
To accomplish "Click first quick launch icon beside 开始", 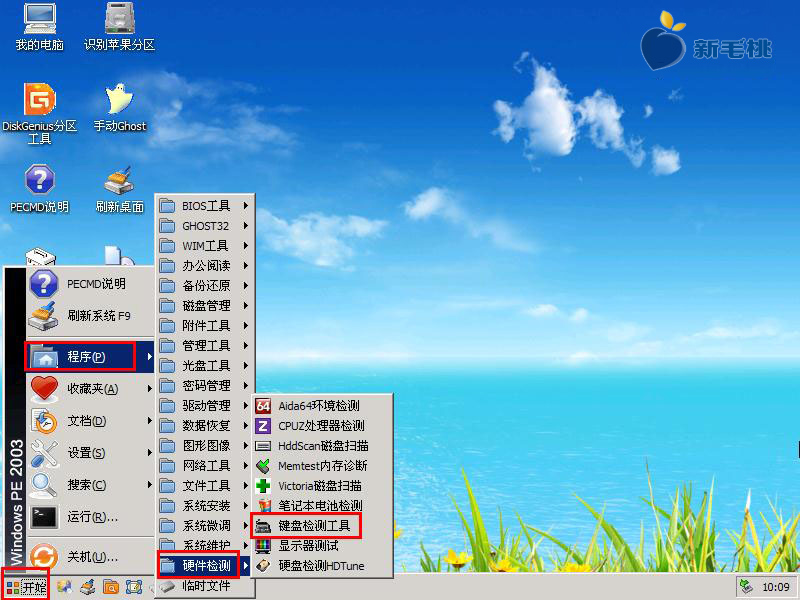I will [x=64, y=587].
